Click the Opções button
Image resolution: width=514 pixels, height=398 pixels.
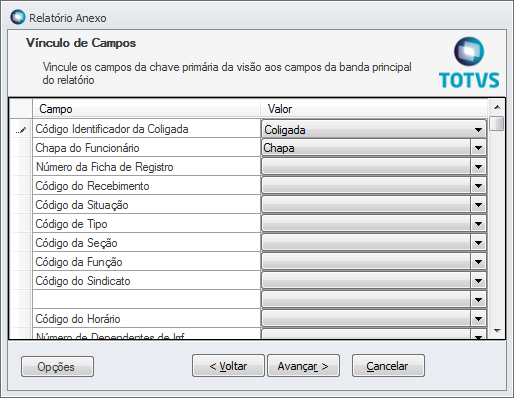pyautogui.click(x=57, y=367)
